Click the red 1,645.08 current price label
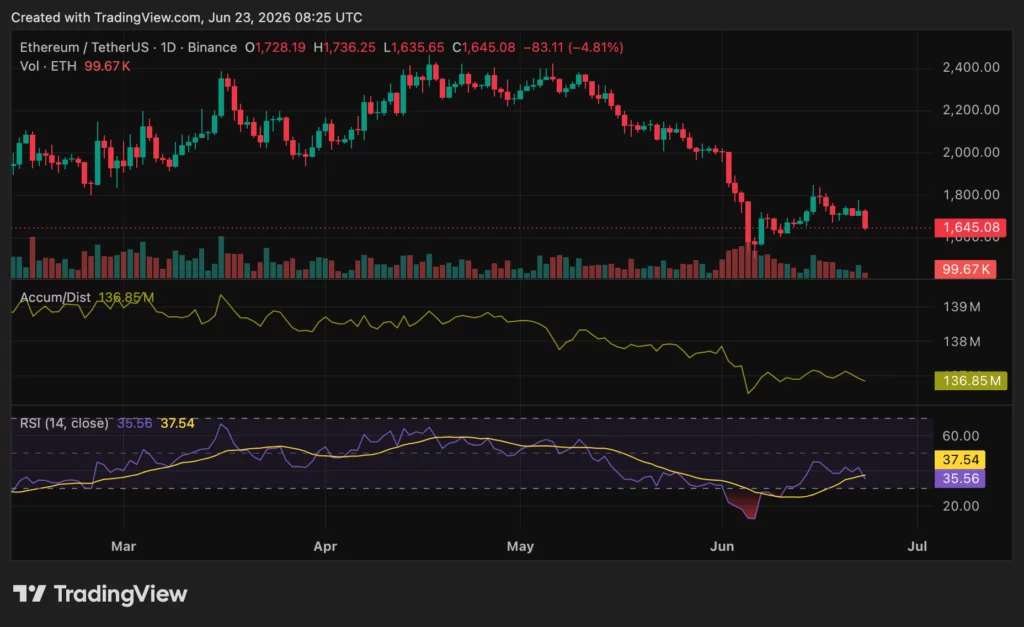Image resolution: width=1024 pixels, height=627 pixels. pos(970,227)
